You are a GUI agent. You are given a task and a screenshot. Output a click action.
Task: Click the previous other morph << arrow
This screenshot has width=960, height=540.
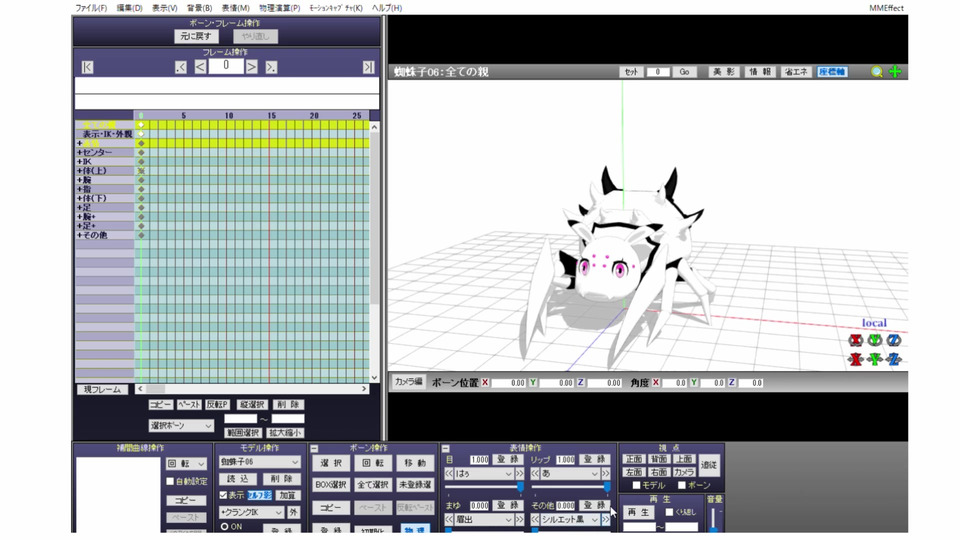click(x=534, y=519)
